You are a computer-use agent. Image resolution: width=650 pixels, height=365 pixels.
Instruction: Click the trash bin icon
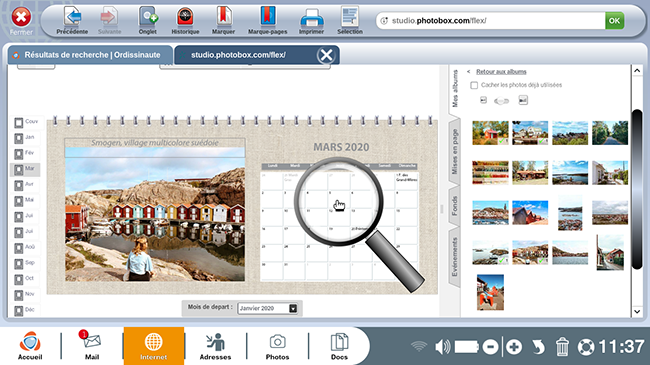coord(562,347)
